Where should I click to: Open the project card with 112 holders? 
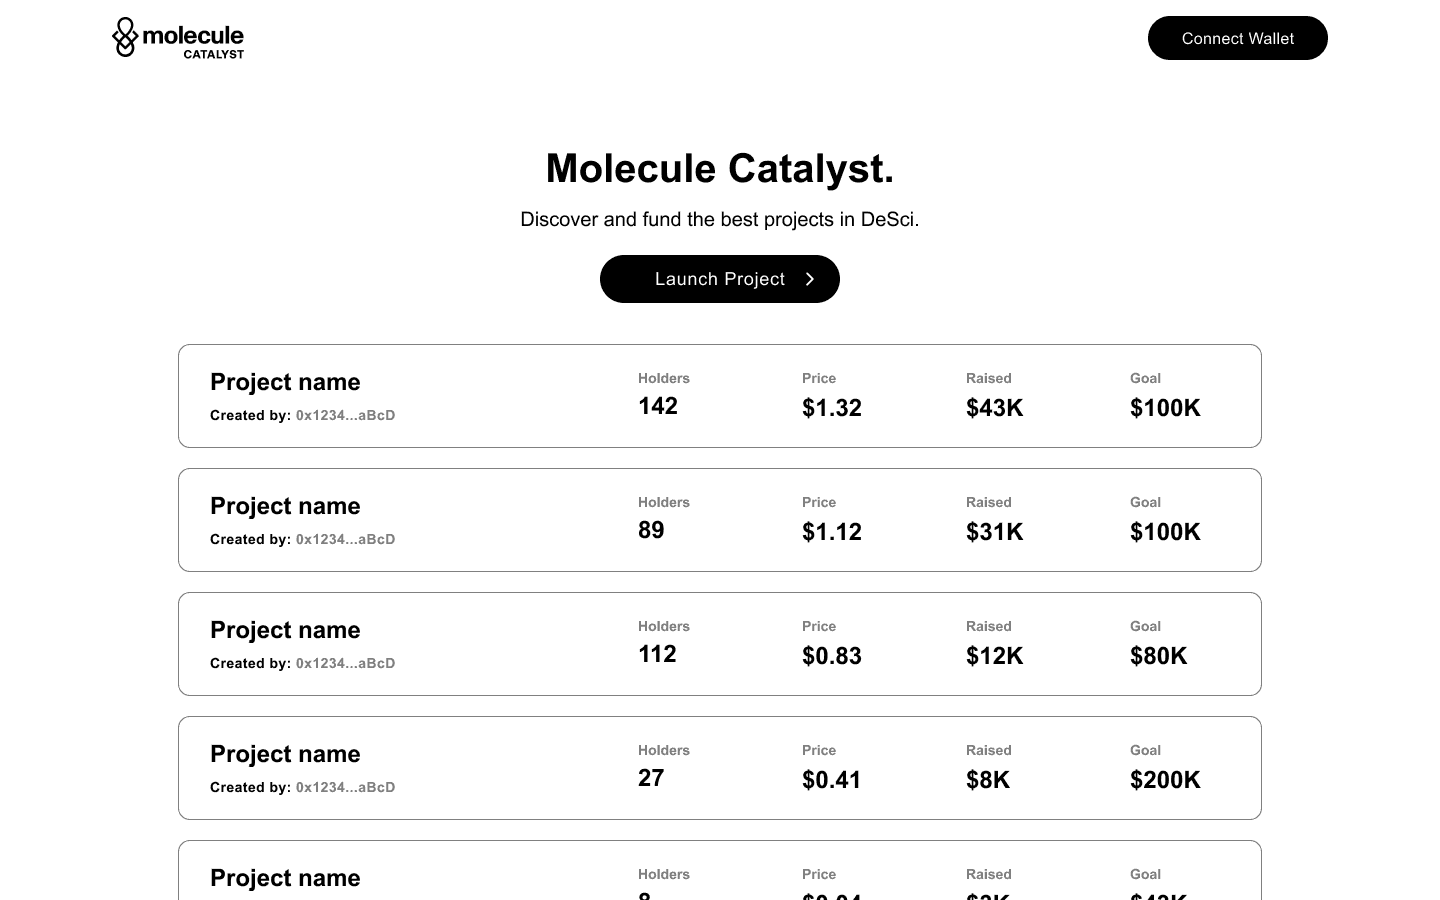click(720, 644)
